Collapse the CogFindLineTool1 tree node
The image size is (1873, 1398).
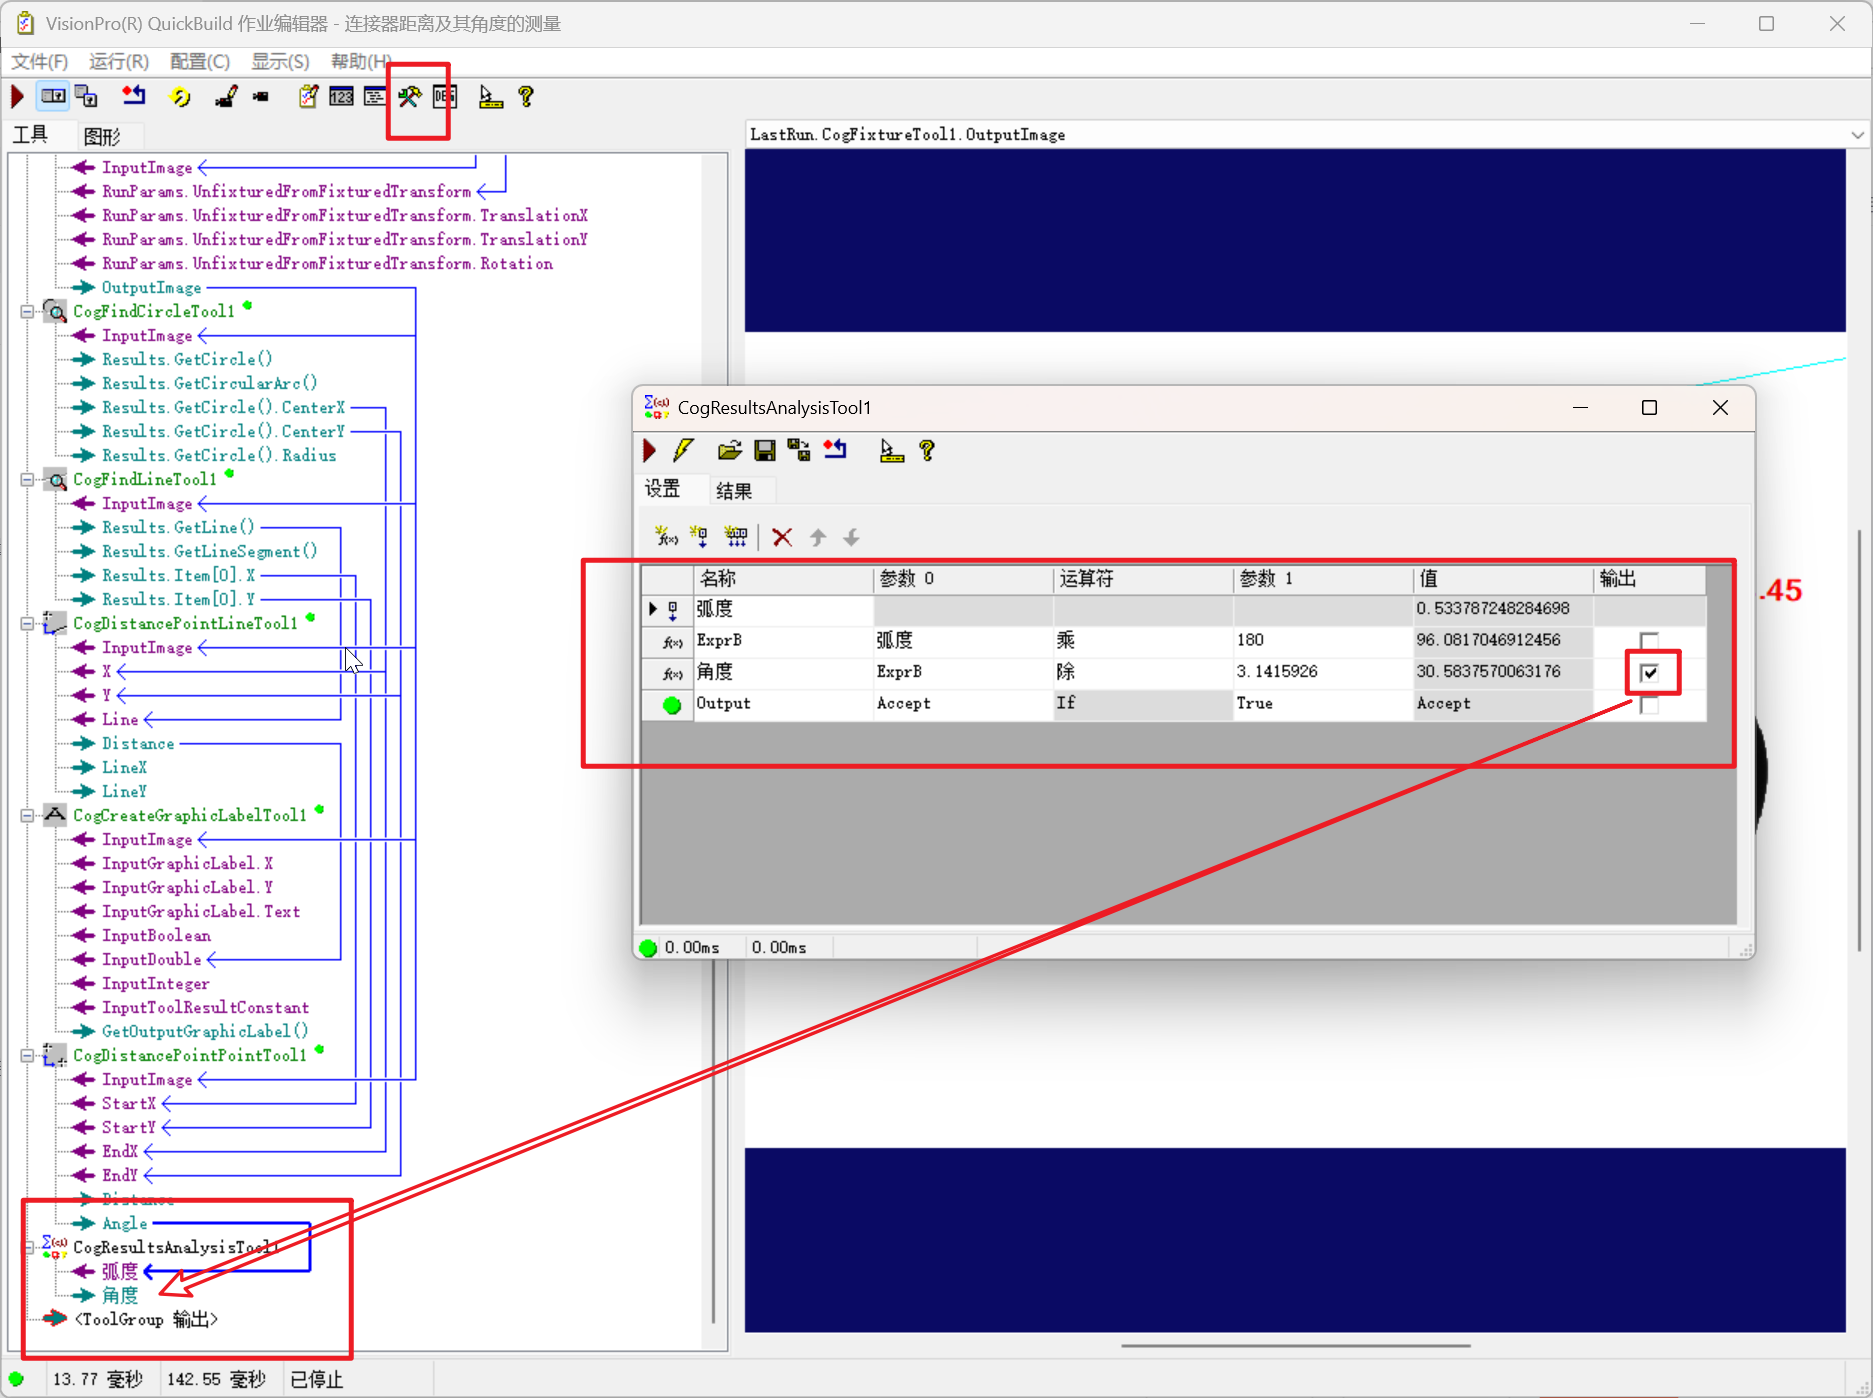pyautogui.click(x=28, y=480)
